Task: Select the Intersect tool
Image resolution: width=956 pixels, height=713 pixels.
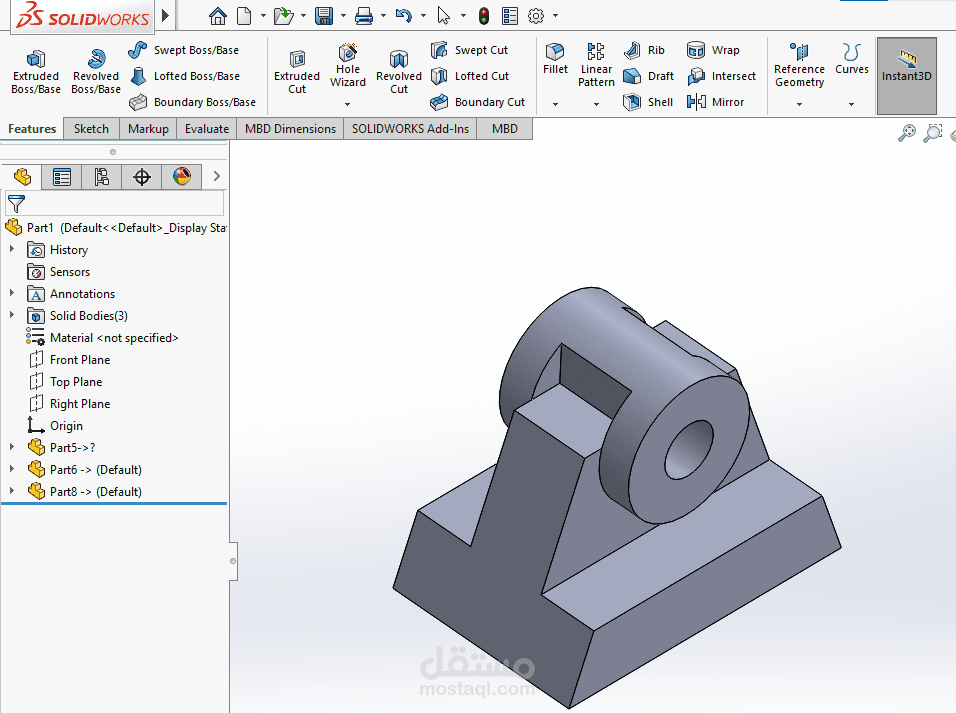Action: coord(721,76)
